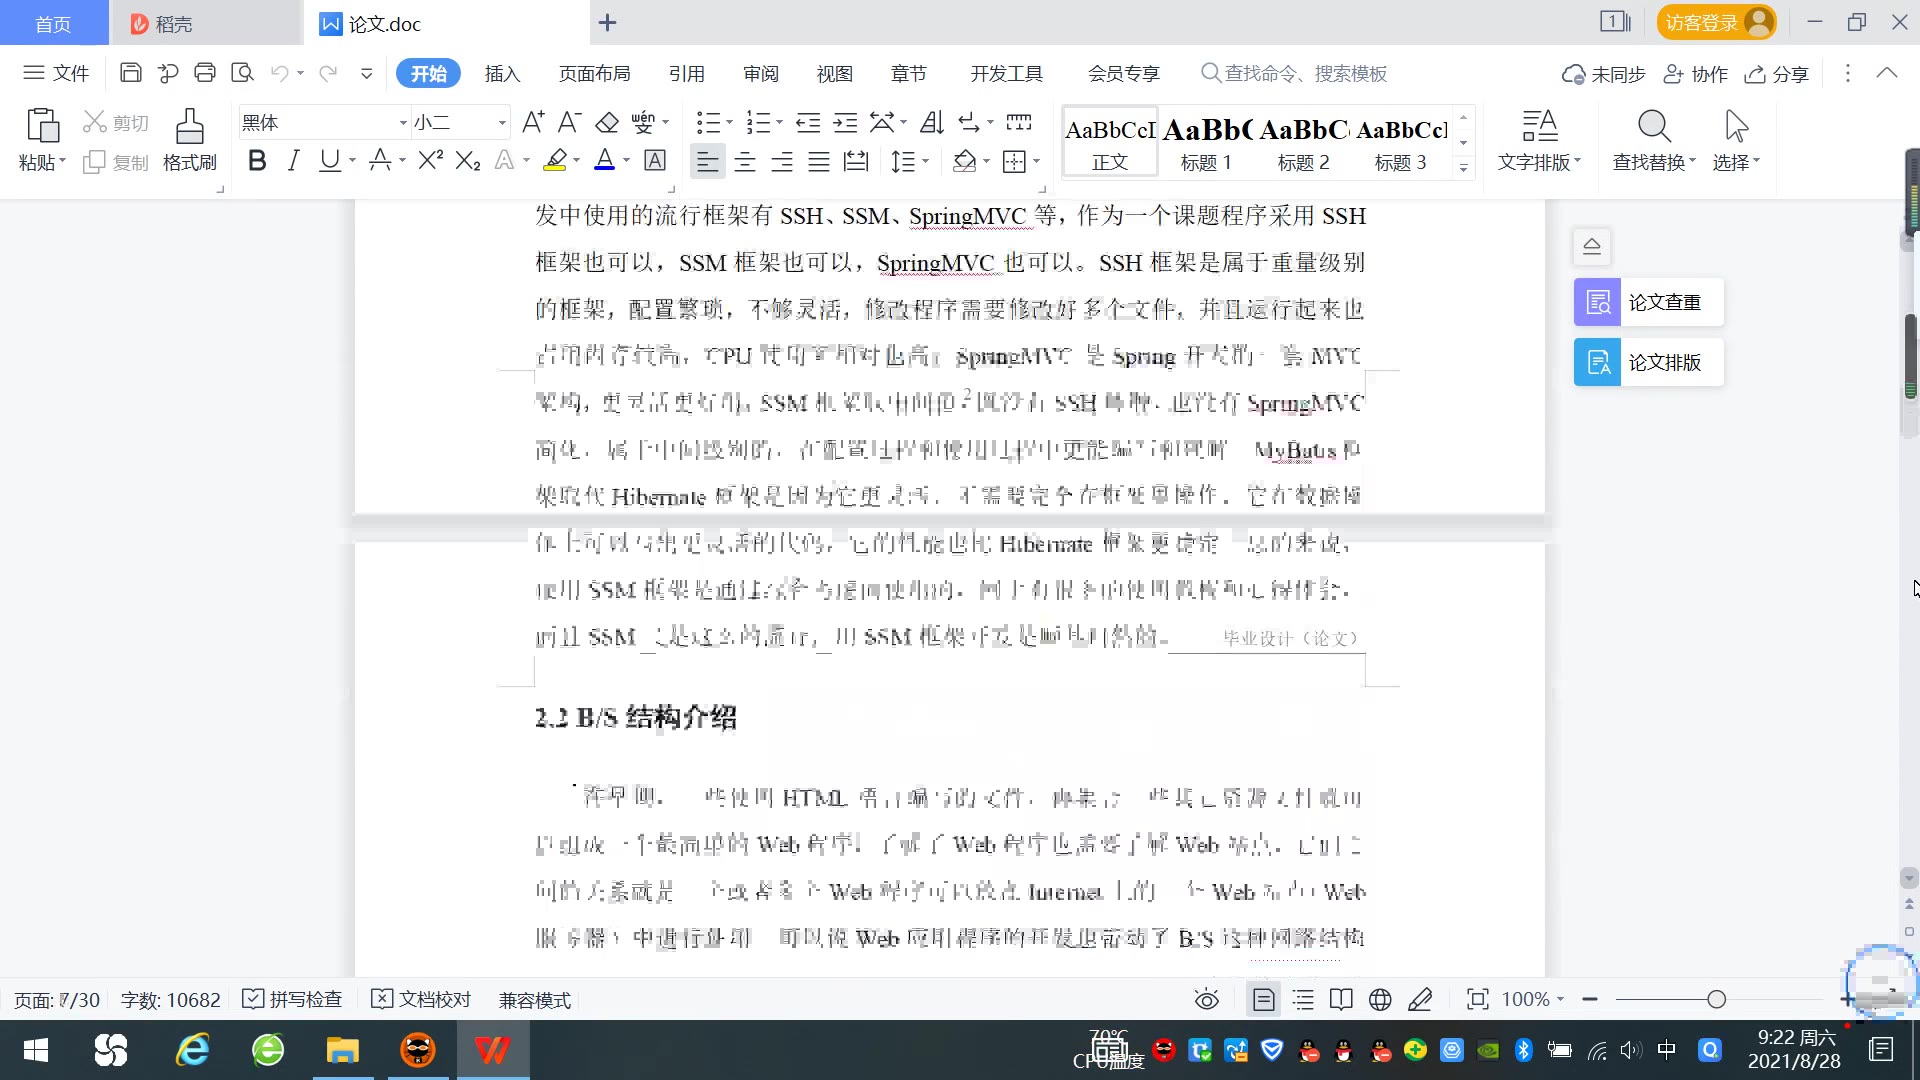Toggle Bold formatting

point(257,160)
